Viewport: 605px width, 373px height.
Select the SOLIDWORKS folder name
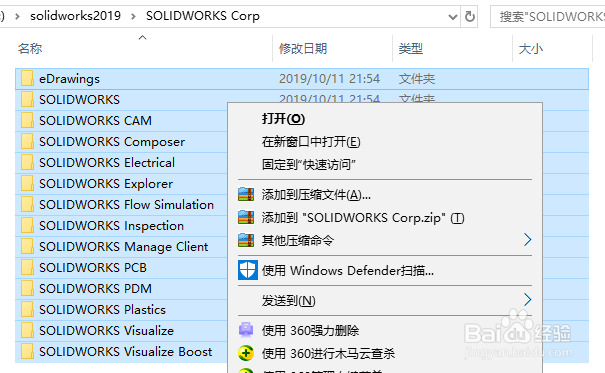(x=79, y=100)
